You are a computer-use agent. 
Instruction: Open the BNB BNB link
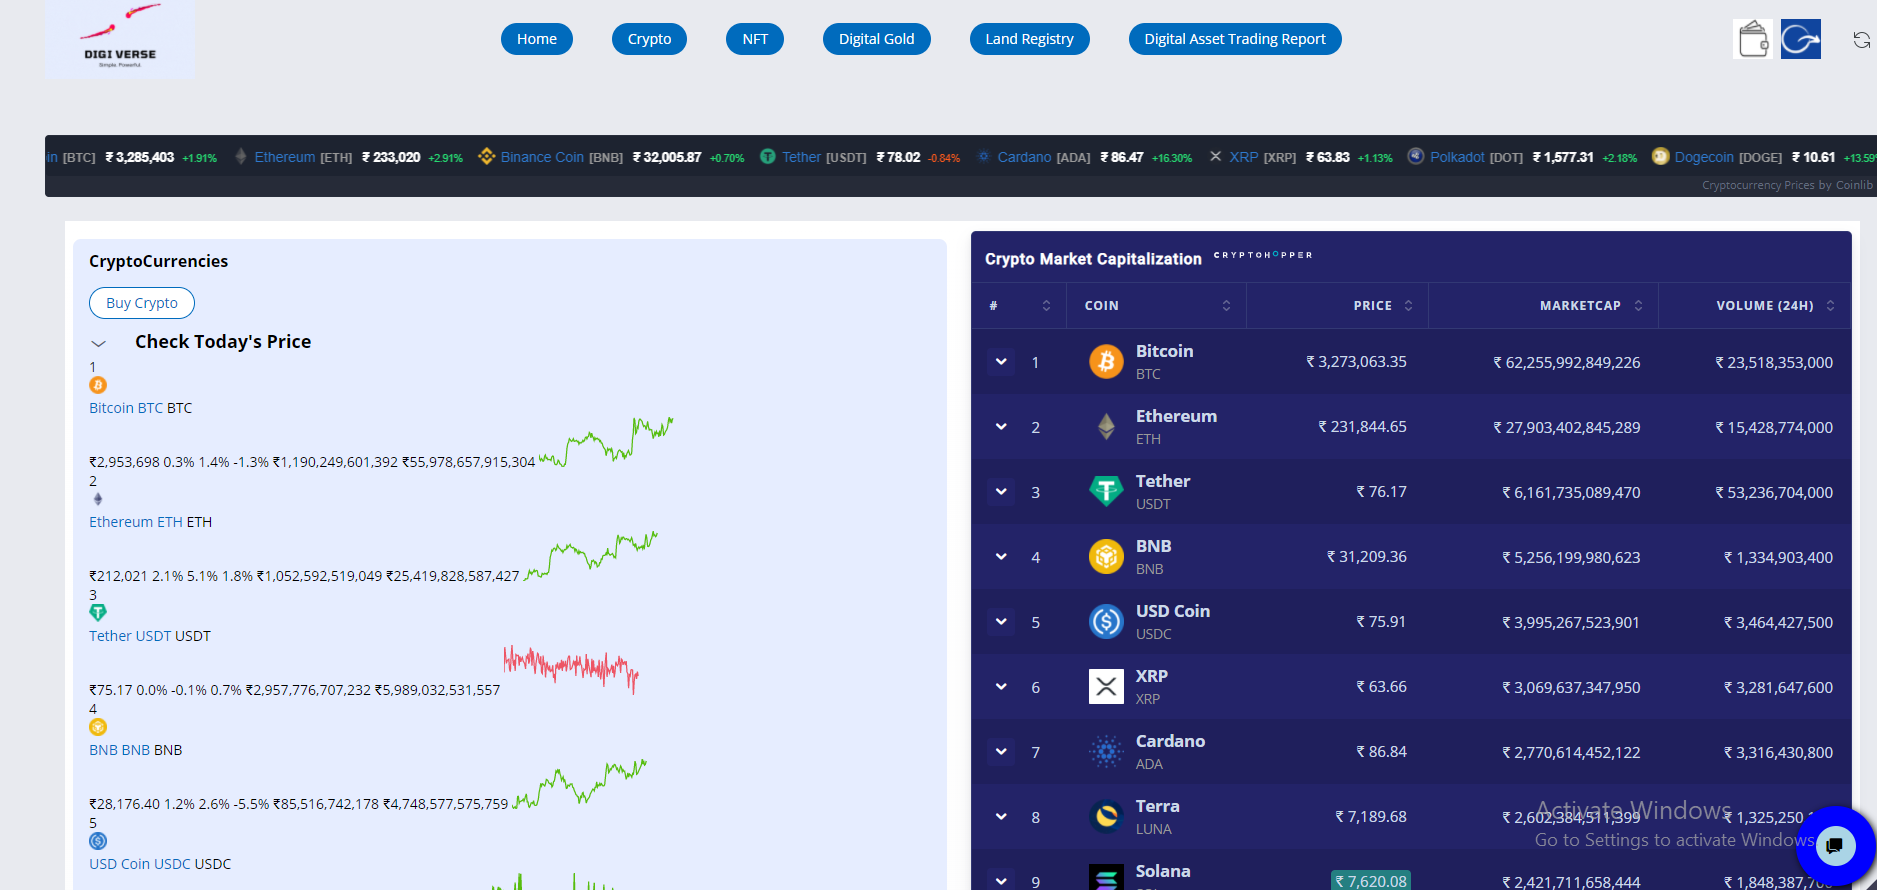point(119,750)
